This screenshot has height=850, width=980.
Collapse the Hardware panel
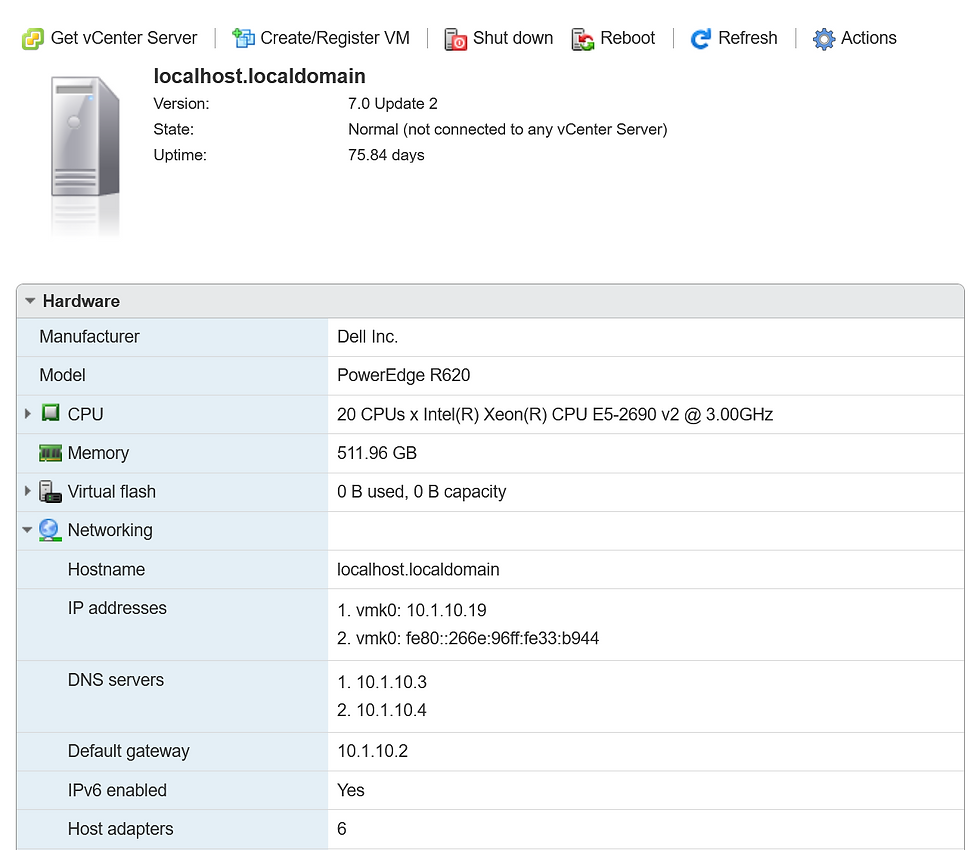click(x=29, y=301)
